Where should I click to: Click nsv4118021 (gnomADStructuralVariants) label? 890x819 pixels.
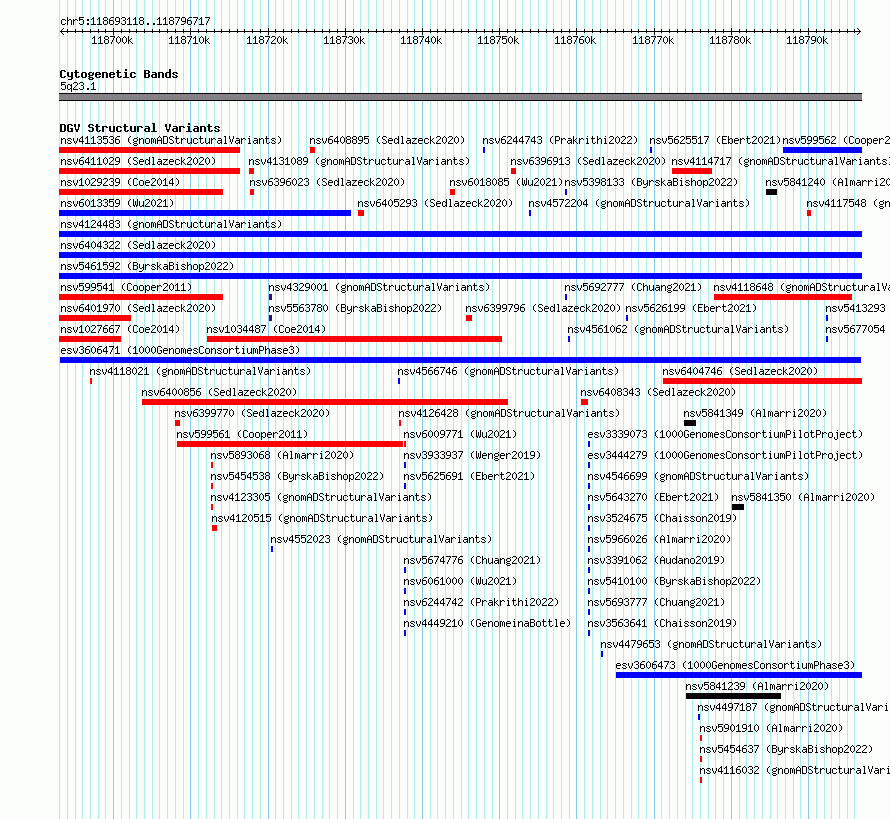click(x=200, y=371)
